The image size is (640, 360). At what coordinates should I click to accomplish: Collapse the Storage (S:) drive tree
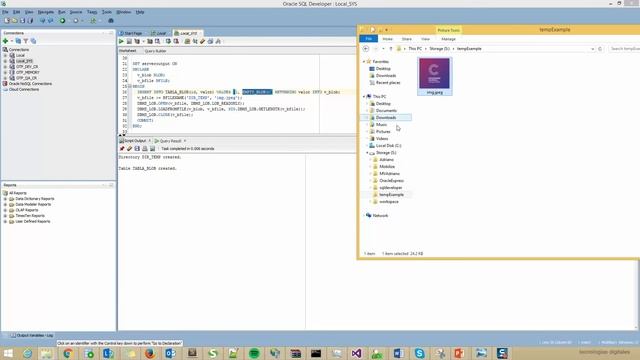click(367, 153)
